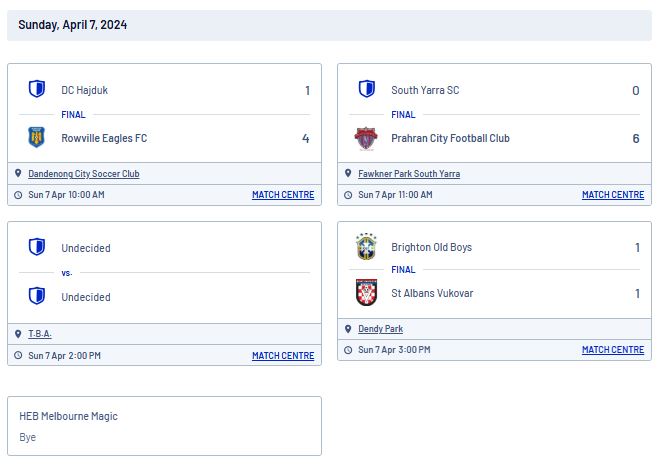Open the Dandenong City Soccer Club venue link
Image resolution: width=660 pixels, height=466 pixels.
click(84, 173)
